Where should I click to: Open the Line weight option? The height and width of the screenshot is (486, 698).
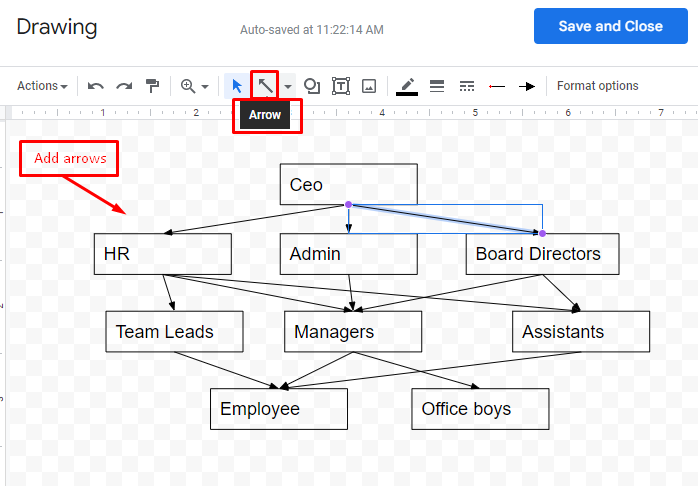tap(437, 86)
